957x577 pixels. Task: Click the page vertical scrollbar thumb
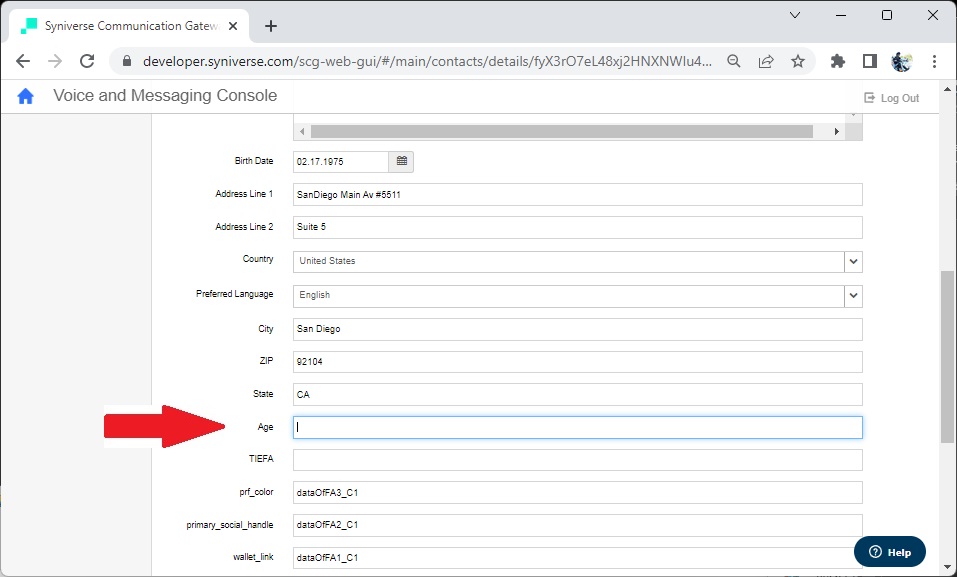coord(947,357)
